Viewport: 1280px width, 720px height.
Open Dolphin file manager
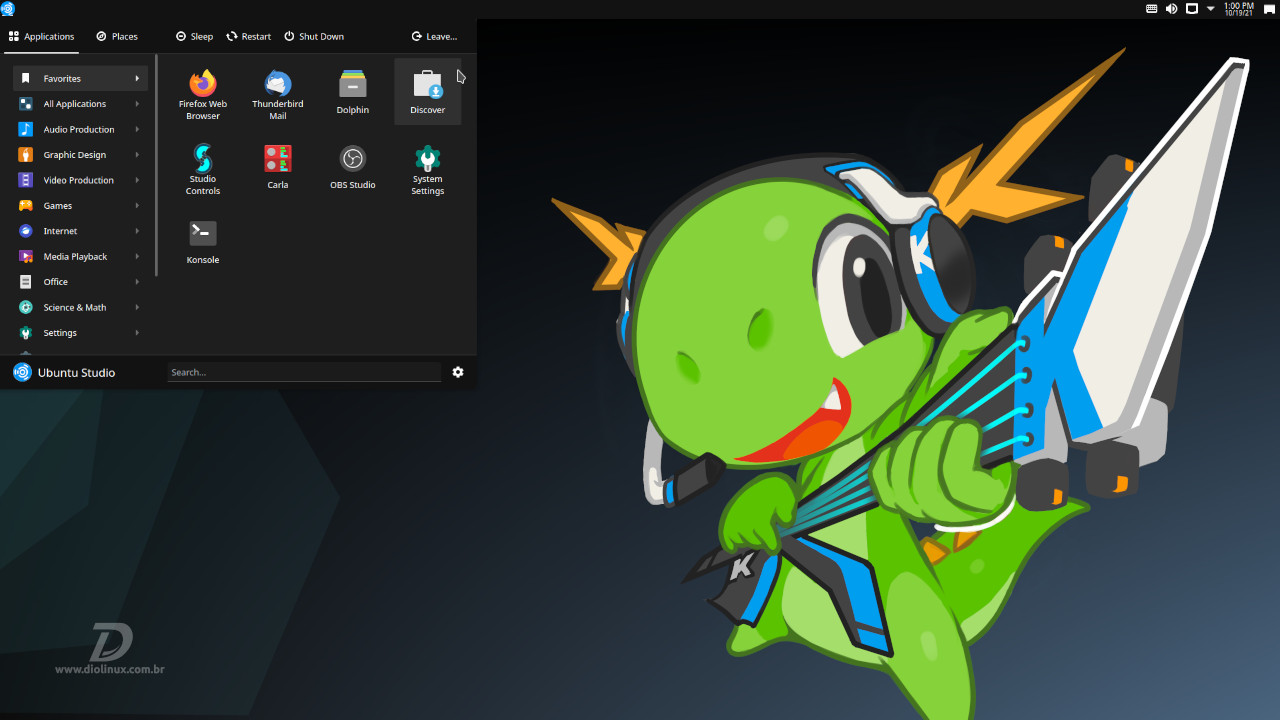(353, 92)
